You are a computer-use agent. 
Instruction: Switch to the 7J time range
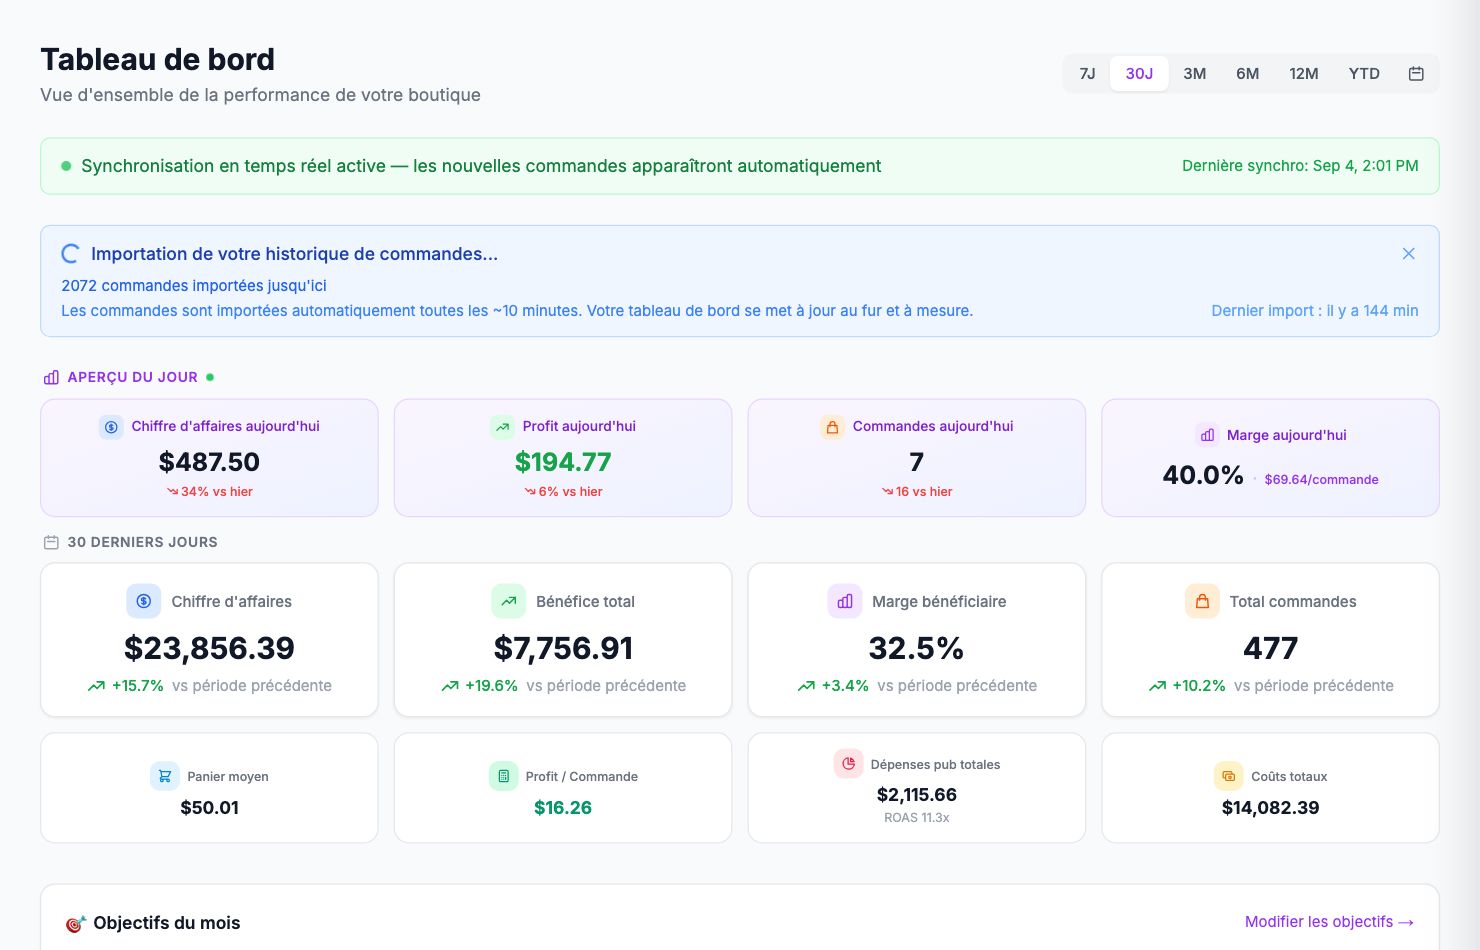[1087, 73]
